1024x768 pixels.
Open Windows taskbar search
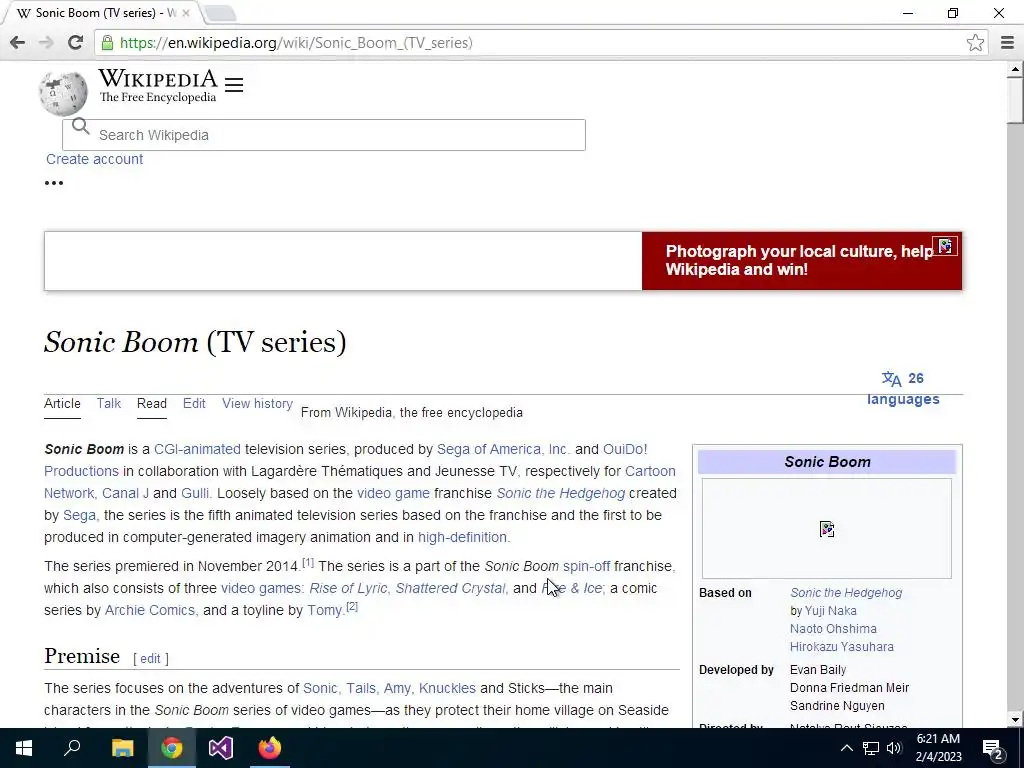click(x=72, y=748)
